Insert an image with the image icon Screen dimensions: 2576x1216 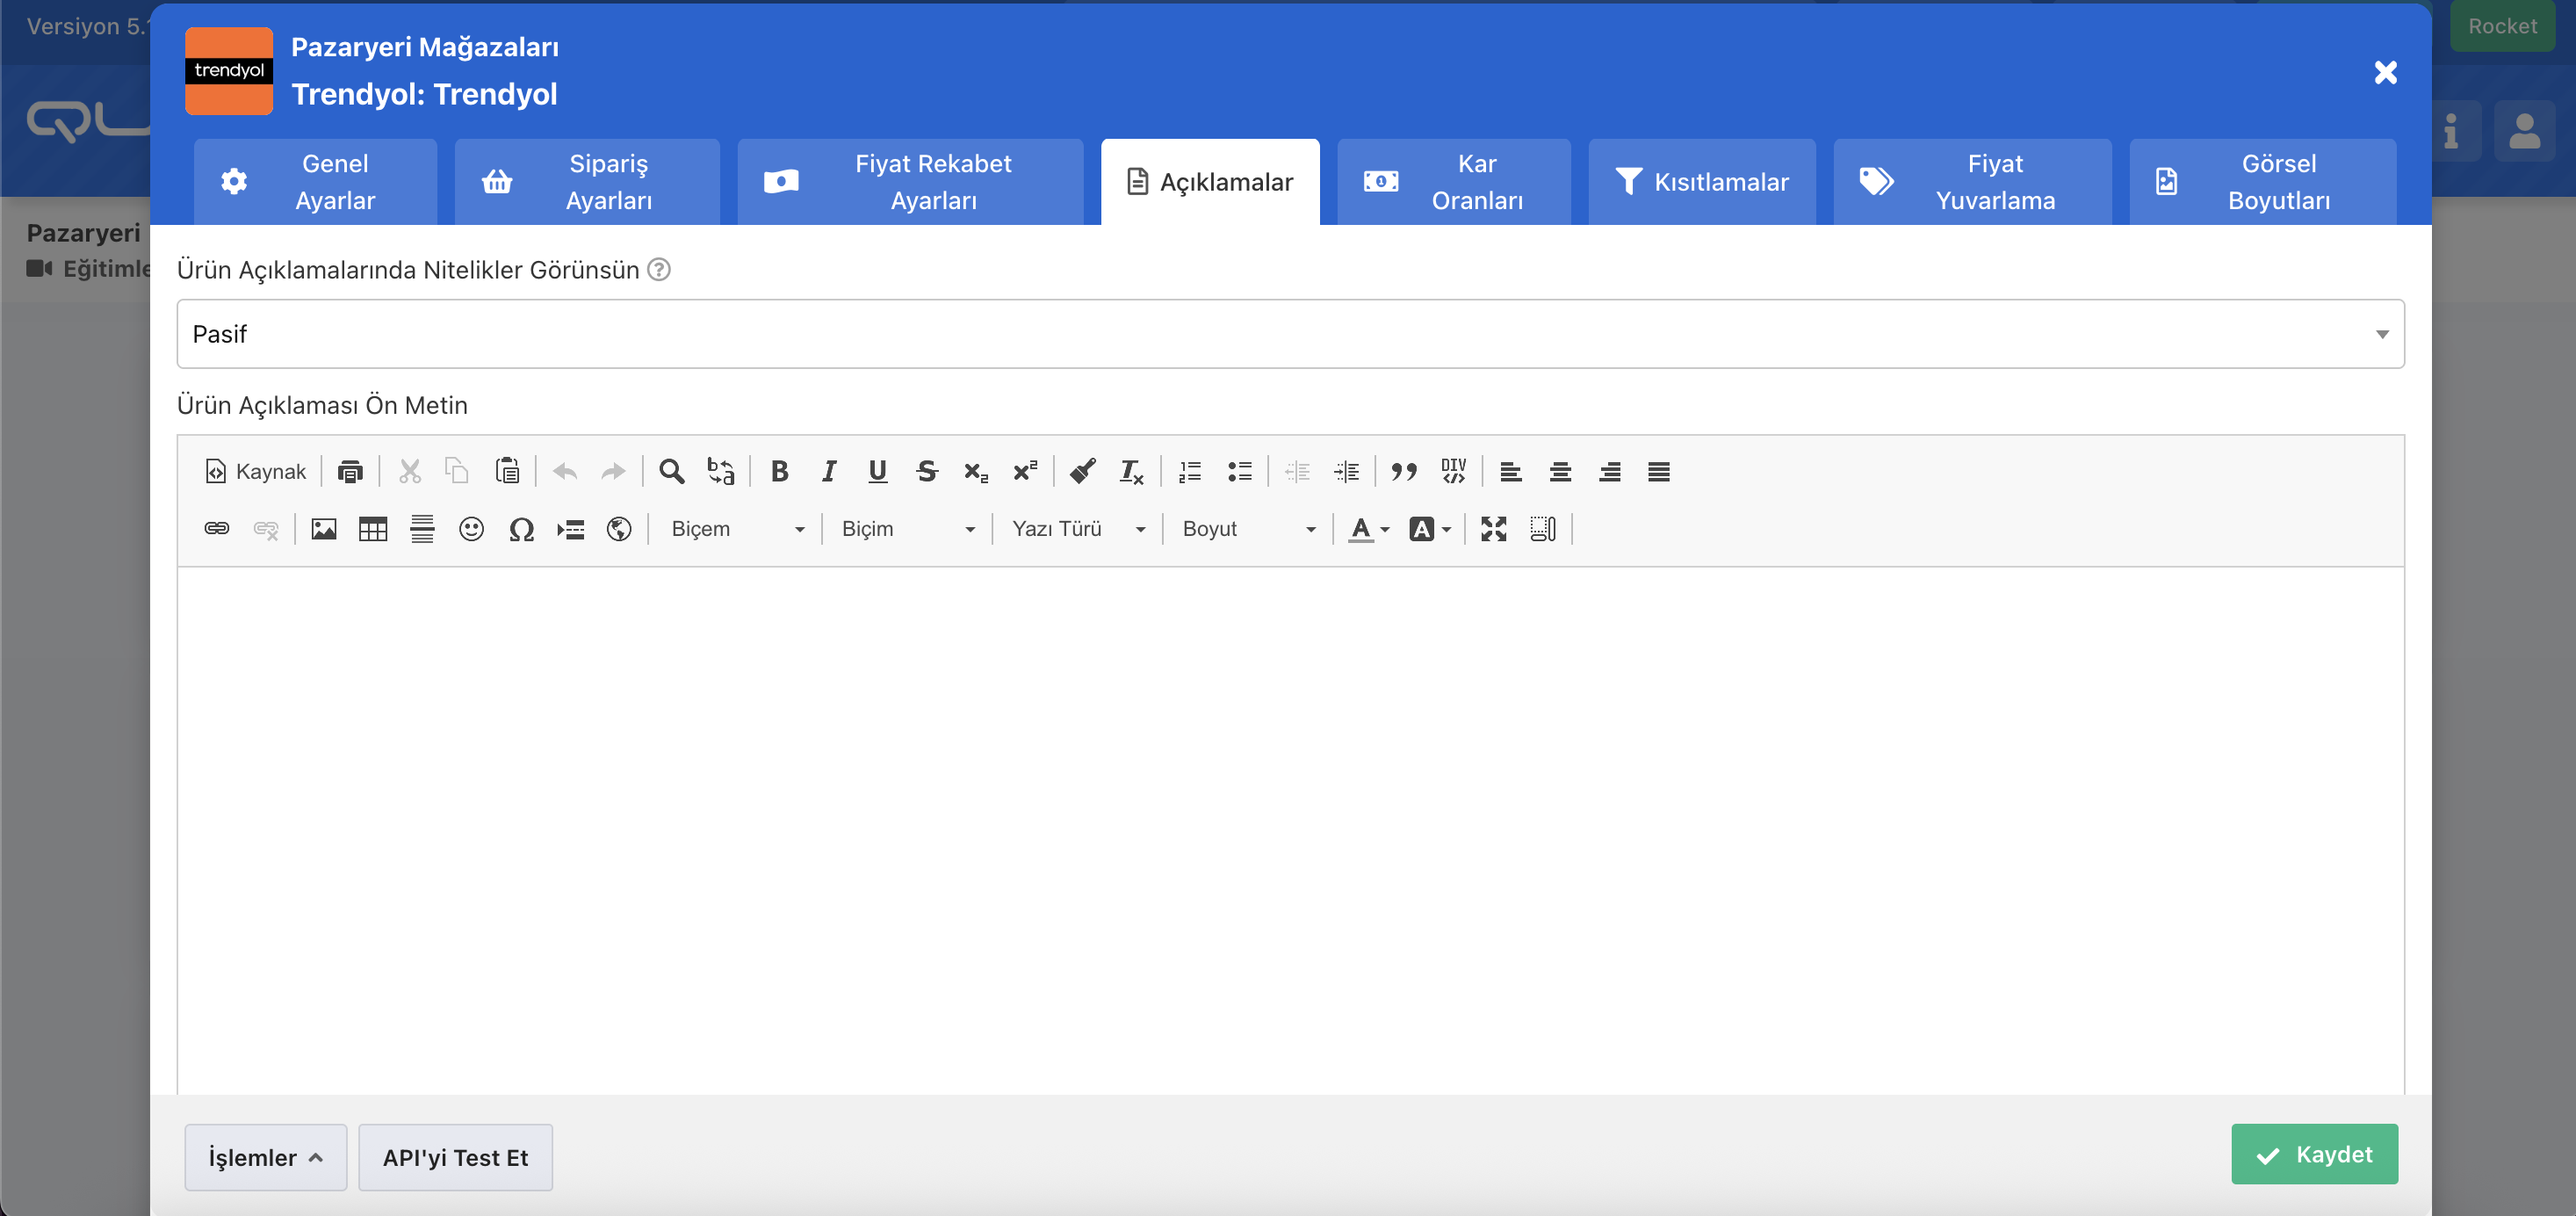tap(323, 529)
